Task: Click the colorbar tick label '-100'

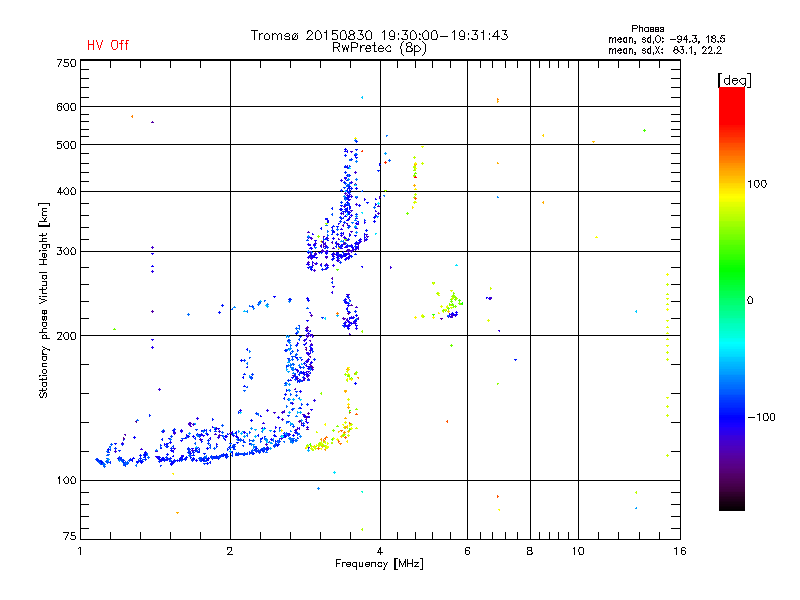Action: [761, 417]
